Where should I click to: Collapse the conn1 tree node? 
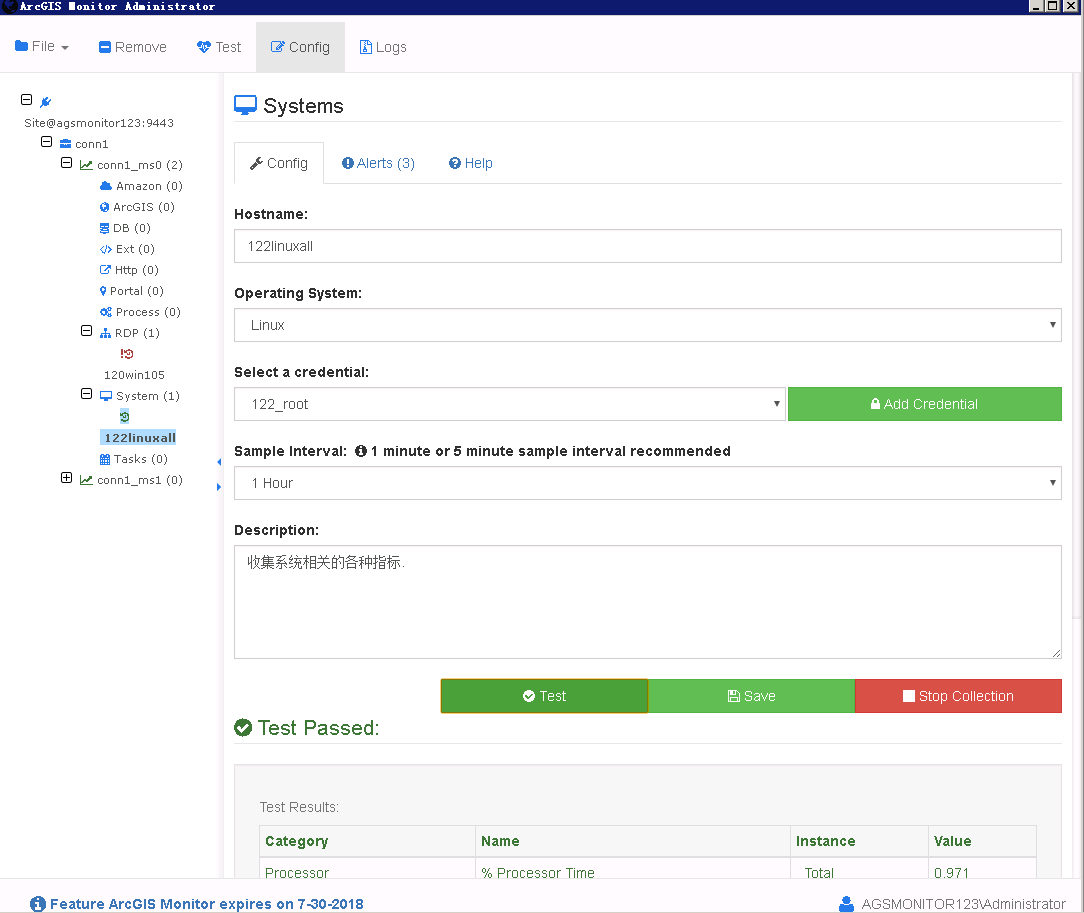coord(46,142)
